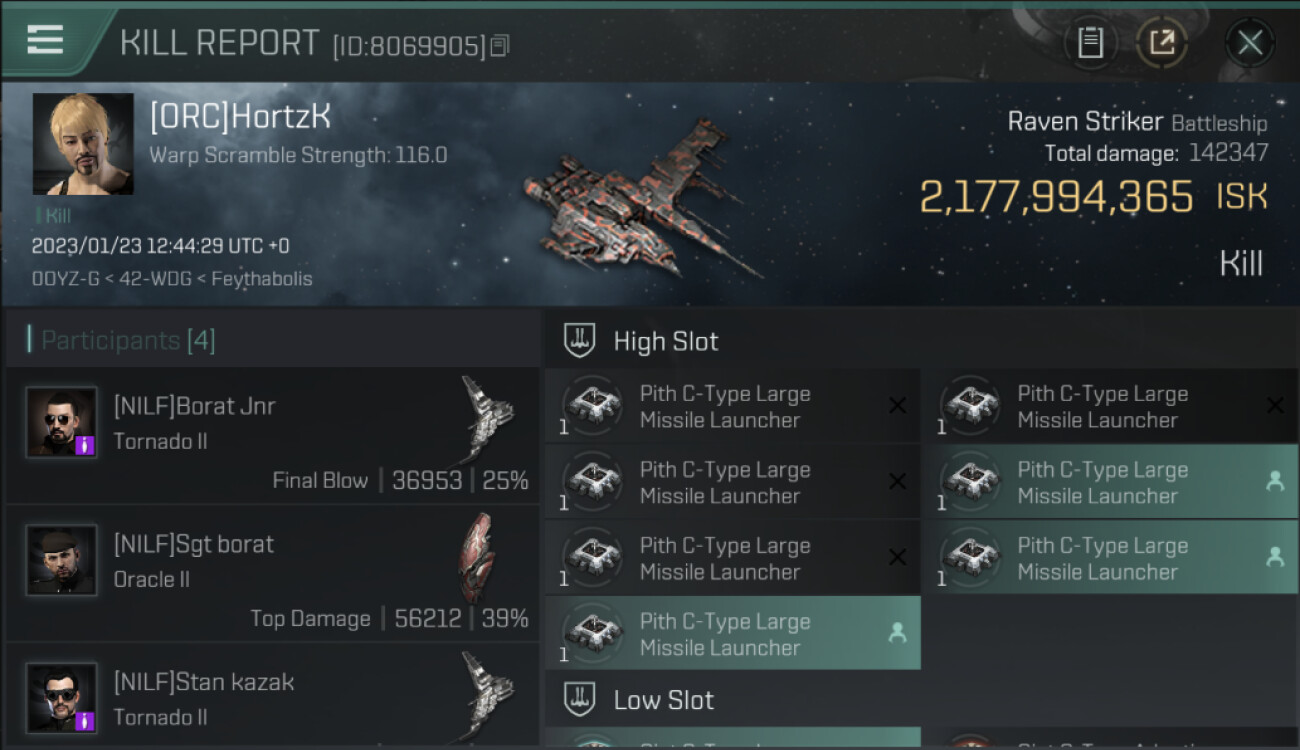Select bottom highlighted launcher in left column
The height and width of the screenshot is (750, 1300).
coord(732,634)
